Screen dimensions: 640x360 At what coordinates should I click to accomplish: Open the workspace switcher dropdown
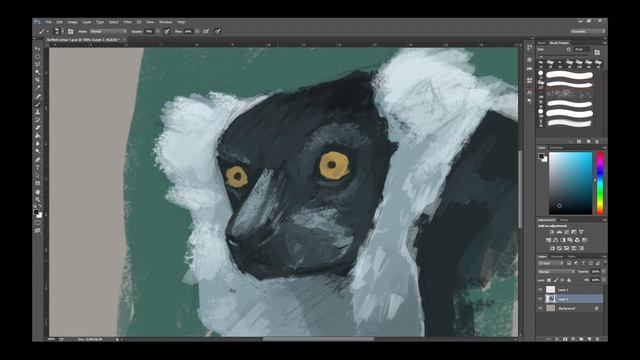click(587, 31)
